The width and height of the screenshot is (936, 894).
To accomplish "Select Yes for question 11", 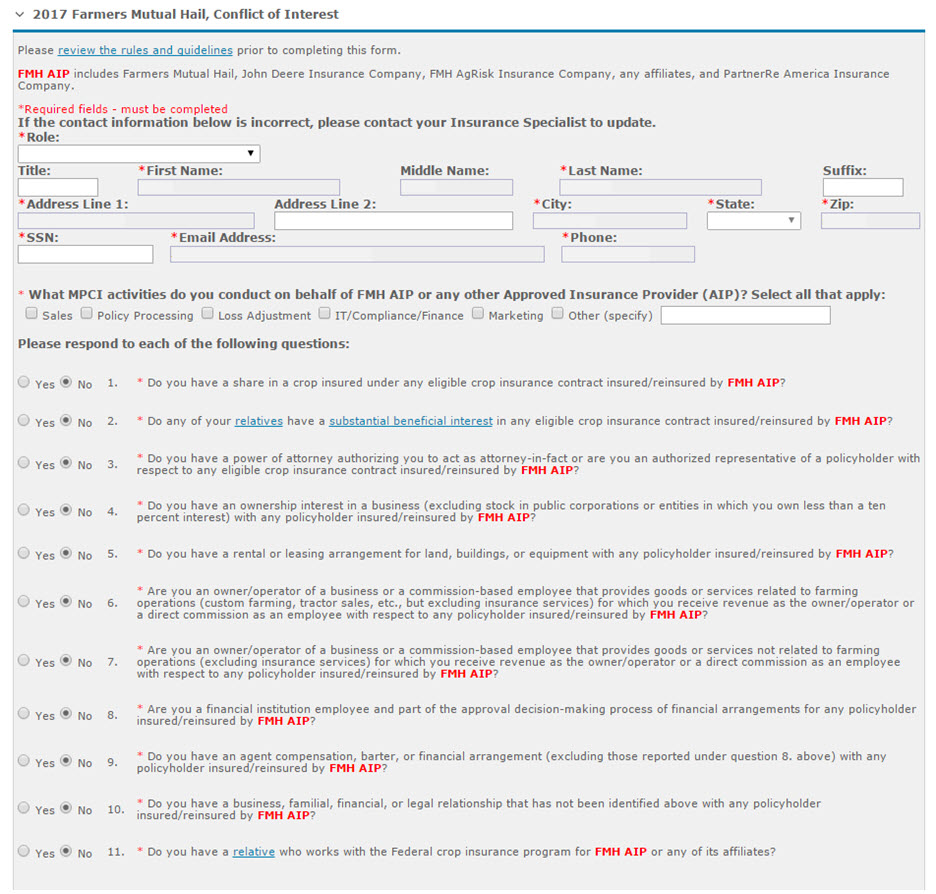I will (x=24, y=852).
